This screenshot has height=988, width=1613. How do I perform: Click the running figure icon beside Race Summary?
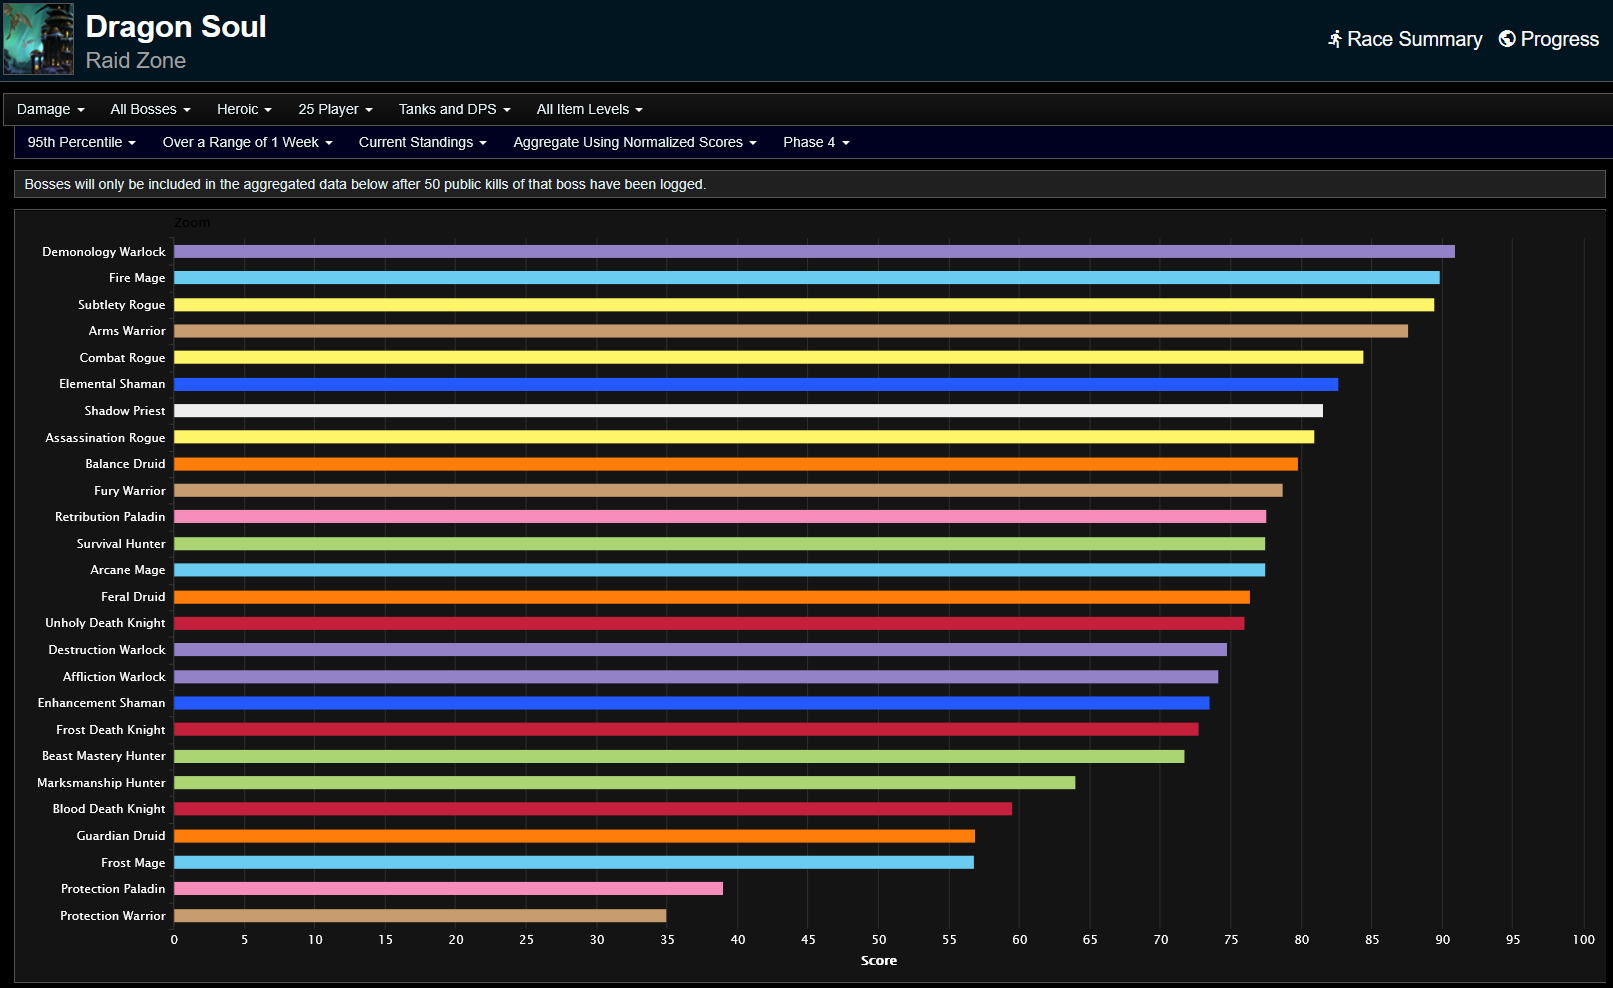(x=1334, y=39)
